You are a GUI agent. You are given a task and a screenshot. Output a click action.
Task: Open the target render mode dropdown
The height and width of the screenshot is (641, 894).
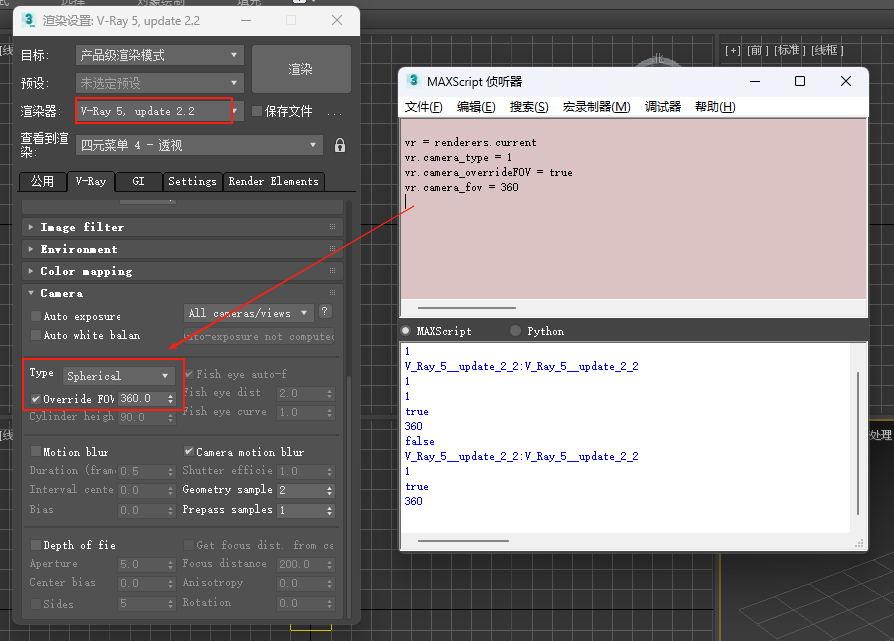click(x=160, y=55)
